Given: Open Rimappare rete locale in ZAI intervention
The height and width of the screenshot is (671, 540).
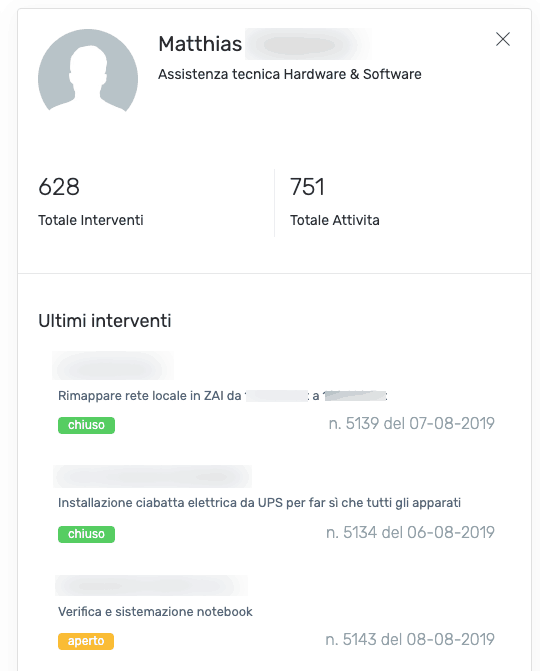Looking at the screenshot, I should [x=223, y=396].
